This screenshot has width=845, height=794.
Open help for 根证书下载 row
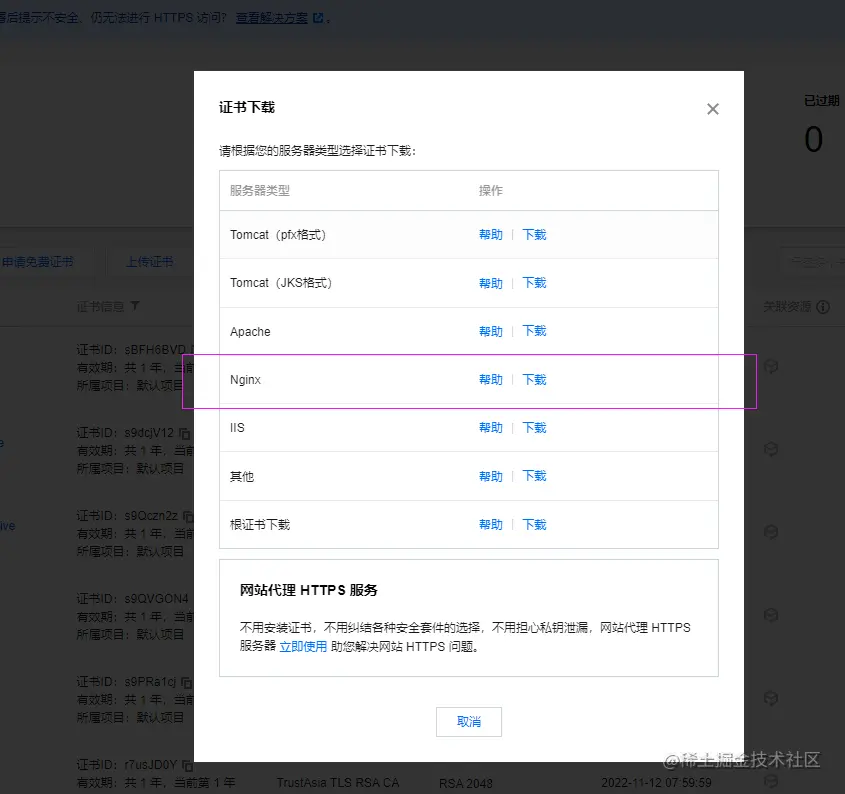coord(490,524)
